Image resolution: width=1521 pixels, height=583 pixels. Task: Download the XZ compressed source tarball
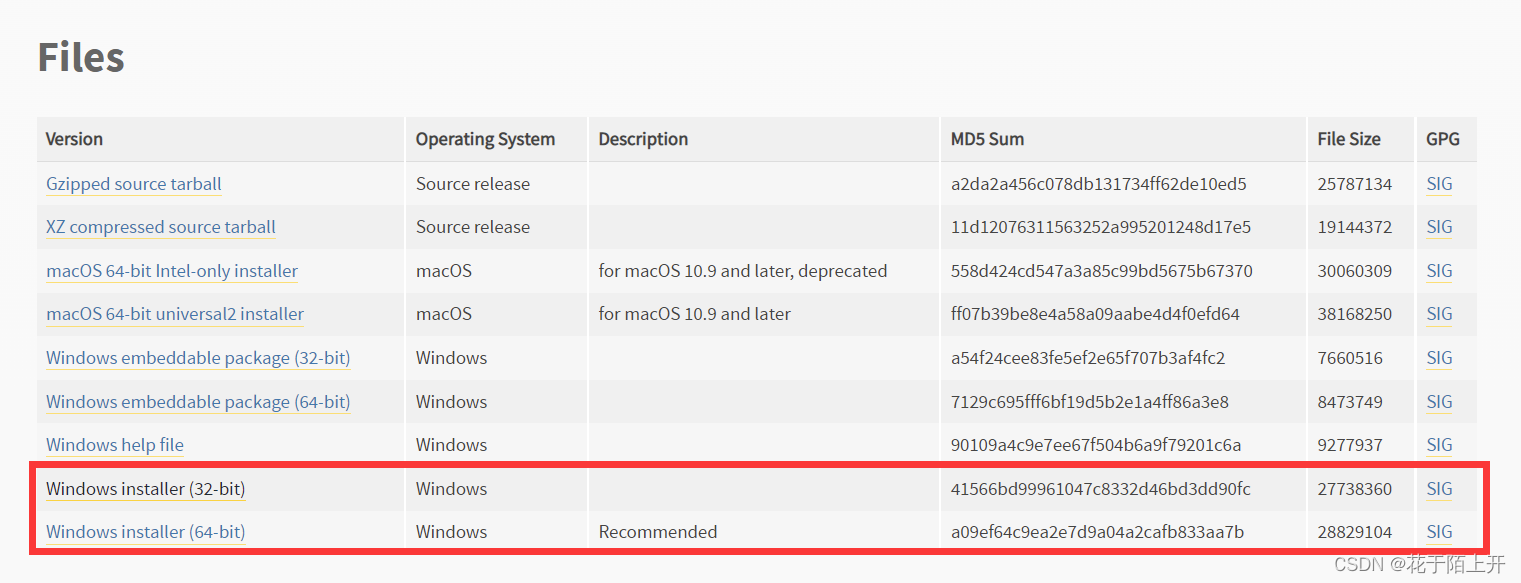pos(160,227)
